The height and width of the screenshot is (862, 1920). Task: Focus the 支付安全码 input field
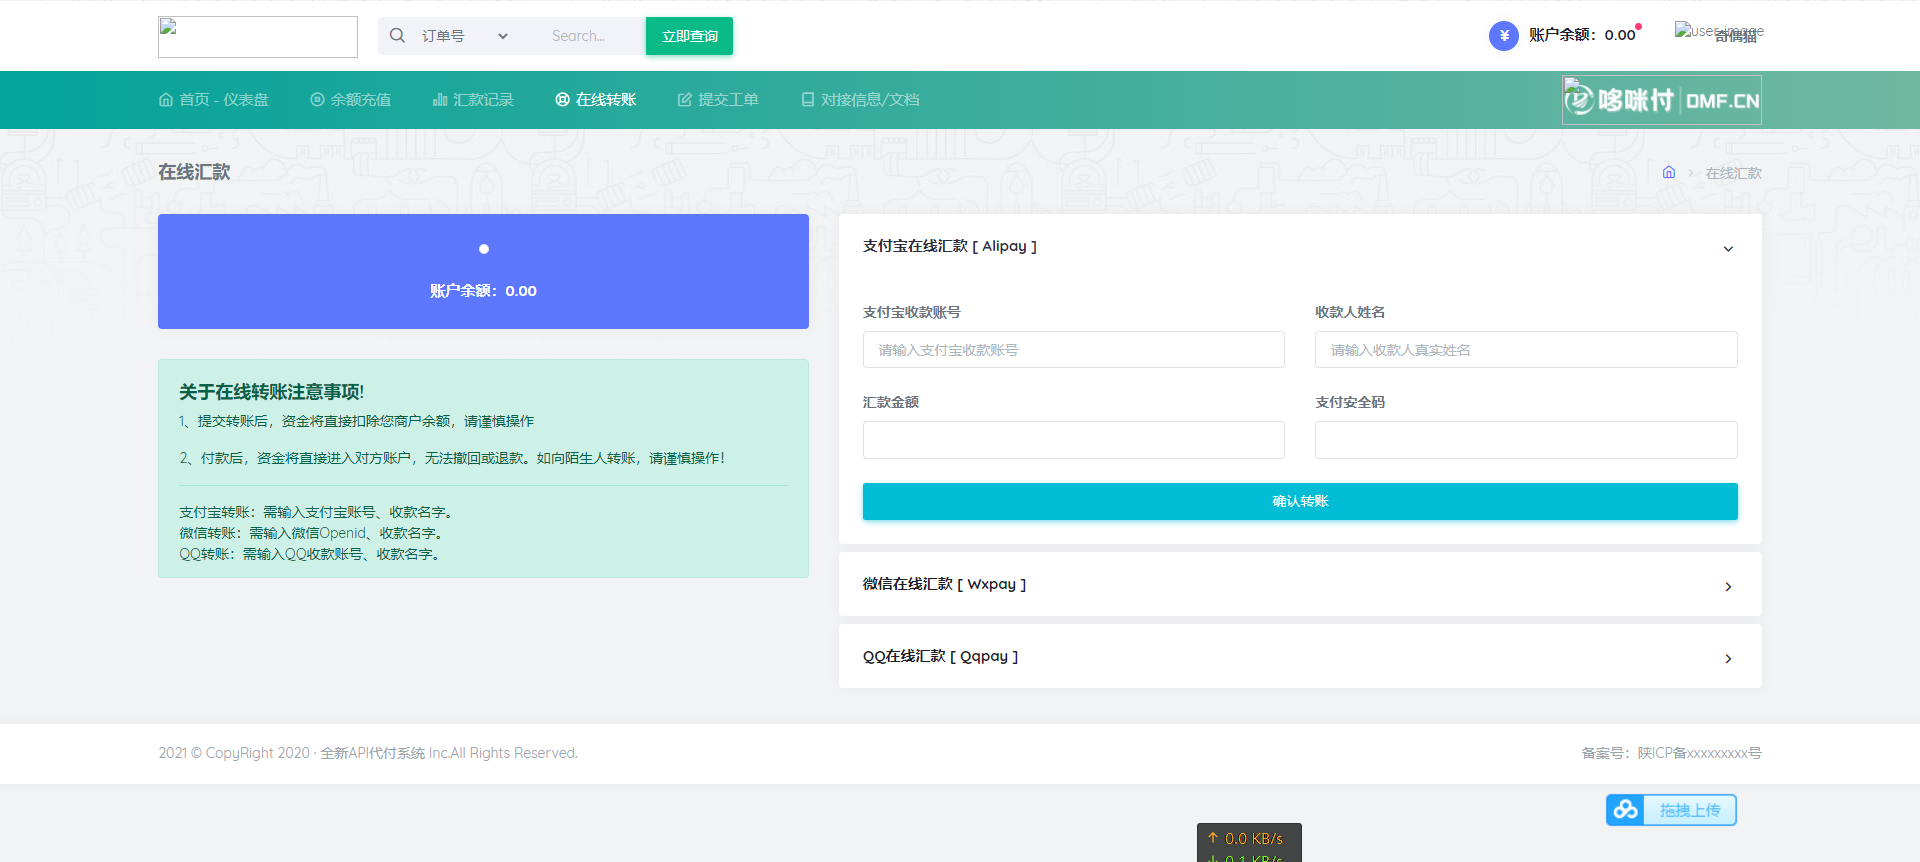tap(1526, 440)
